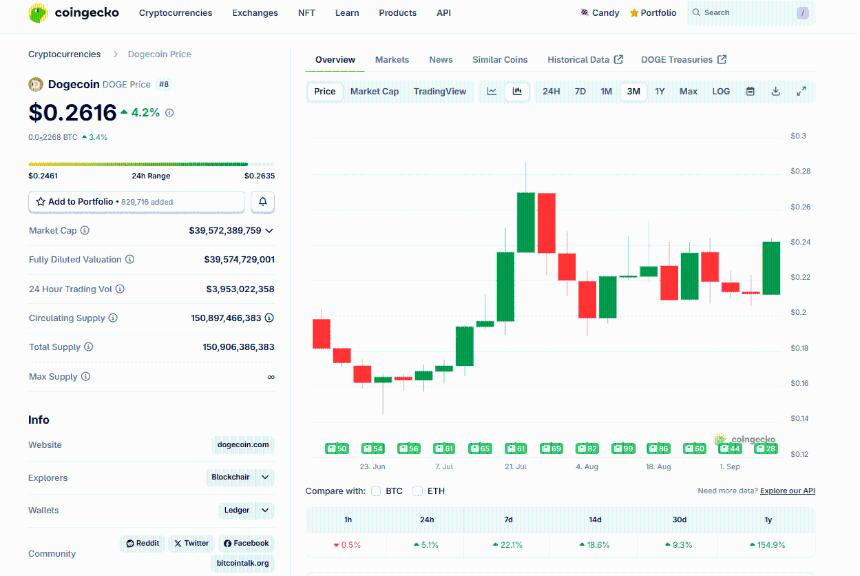The height and width of the screenshot is (576, 860).
Task: Select the 24H time range
Action: click(551, 92)
